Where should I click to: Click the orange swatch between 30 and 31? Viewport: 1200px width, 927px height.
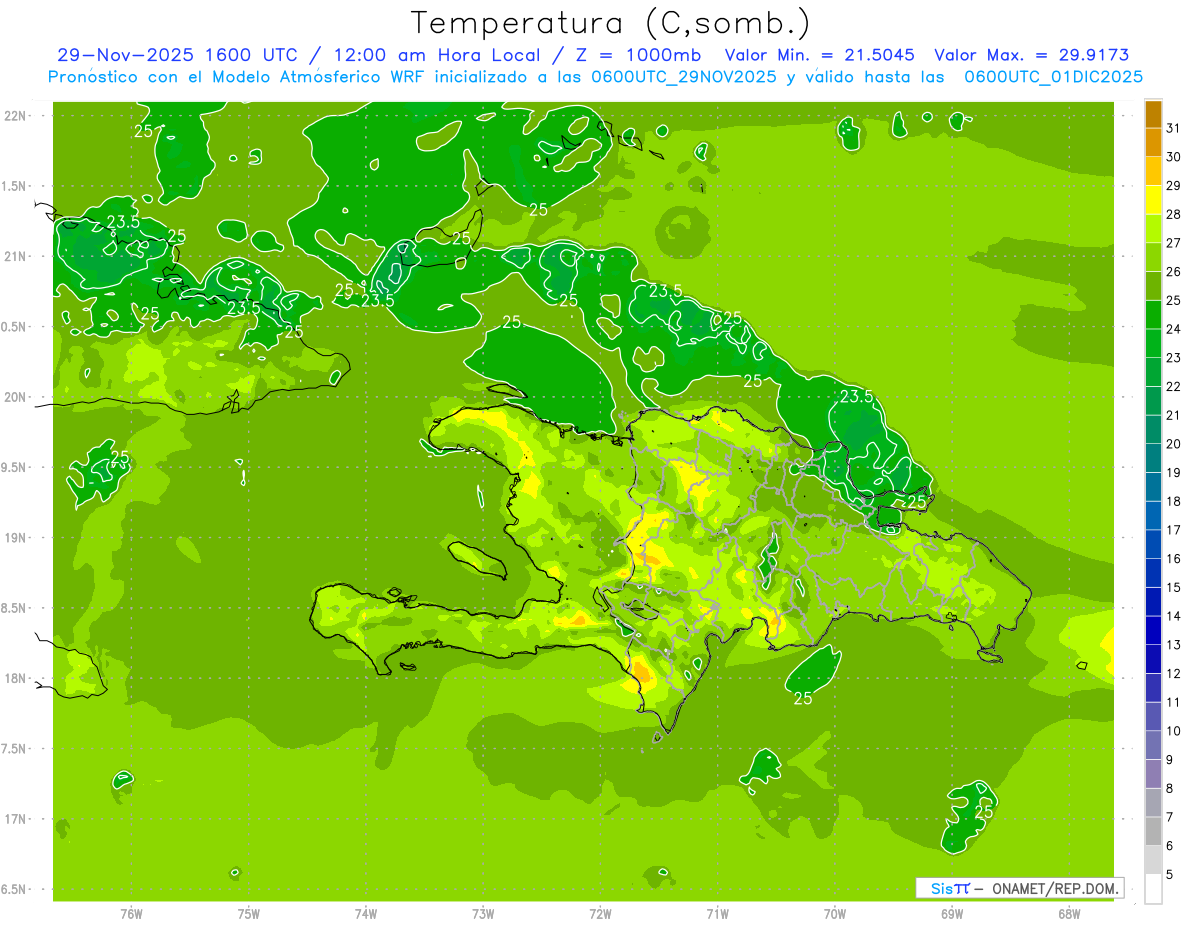pyautogui.click(x=1153, y=142)
